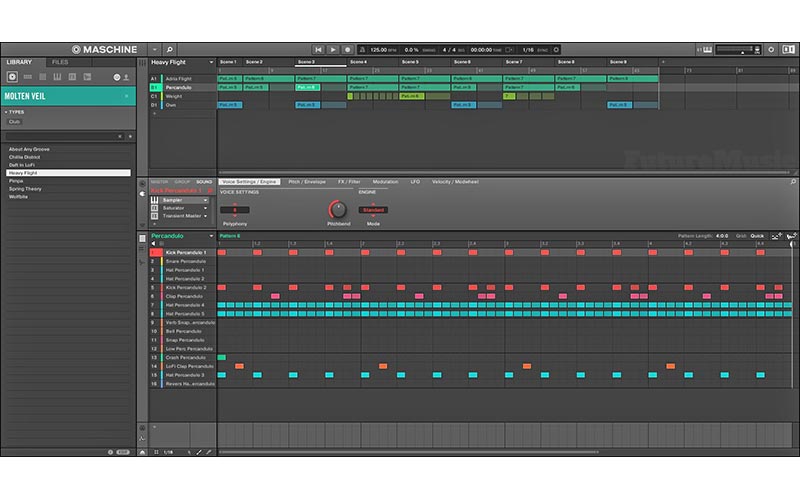Select Crash Percandulo sound slot
Screen dimensions: 800x500
click(x=182, y=358)
